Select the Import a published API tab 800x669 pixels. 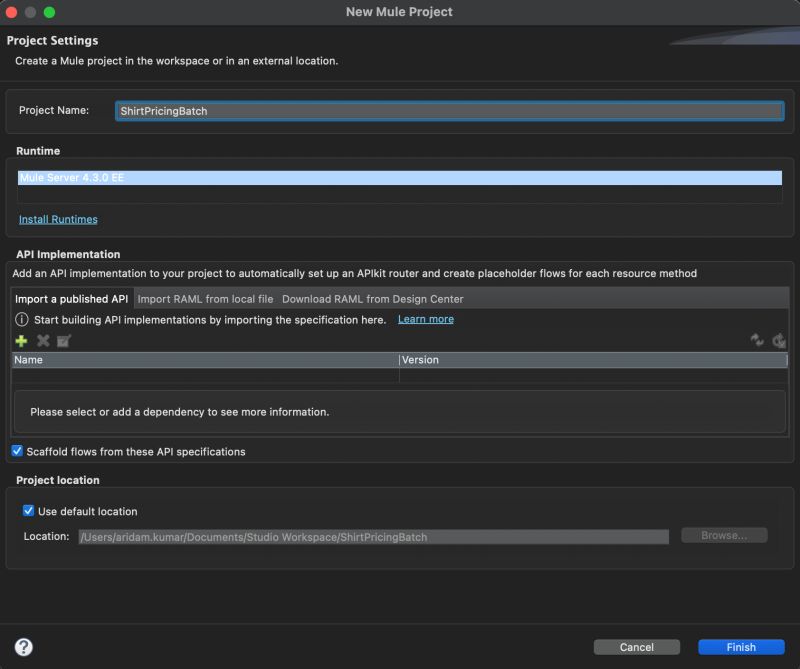tap(71, 298)
